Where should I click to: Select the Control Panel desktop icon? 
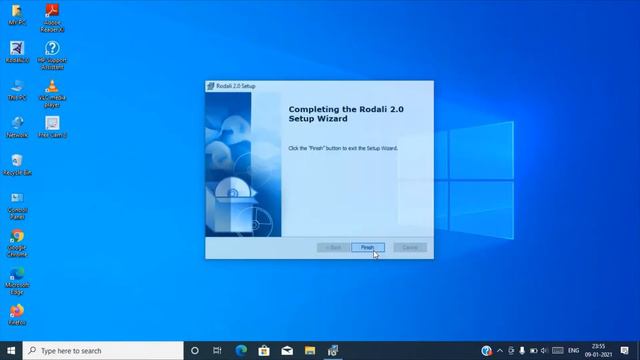click(17, 206)
